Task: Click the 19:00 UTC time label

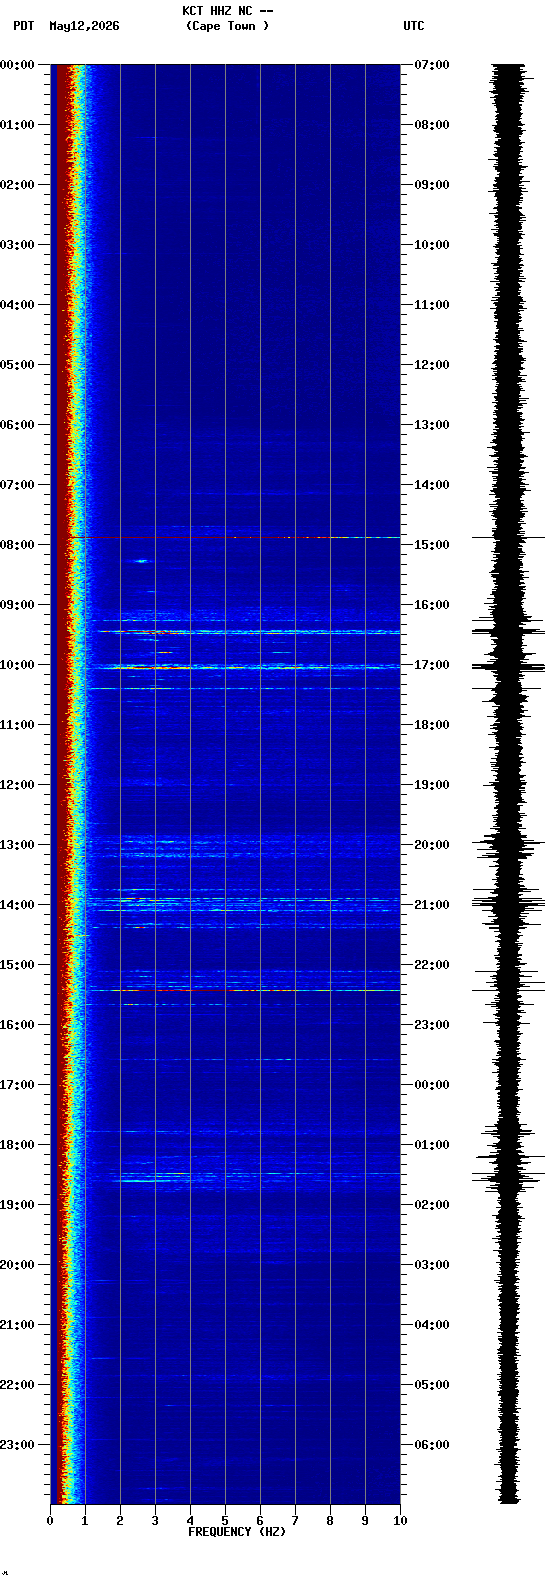Action: [432, 785]
